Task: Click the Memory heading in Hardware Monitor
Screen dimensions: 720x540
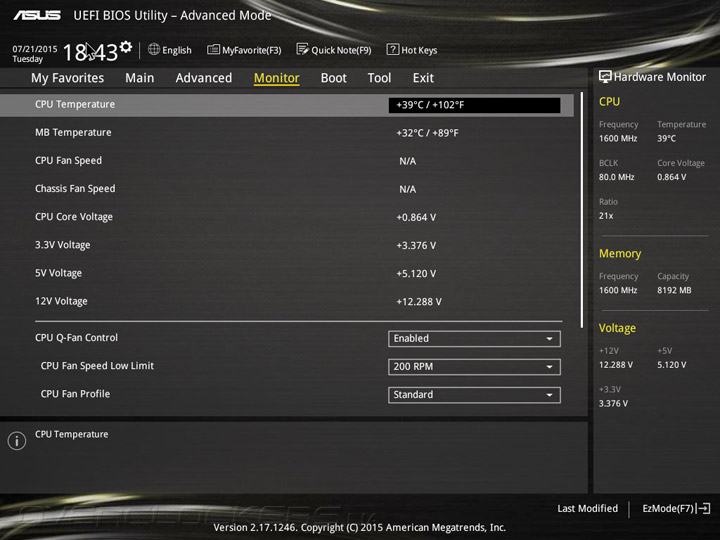Action: coord(620,253)
